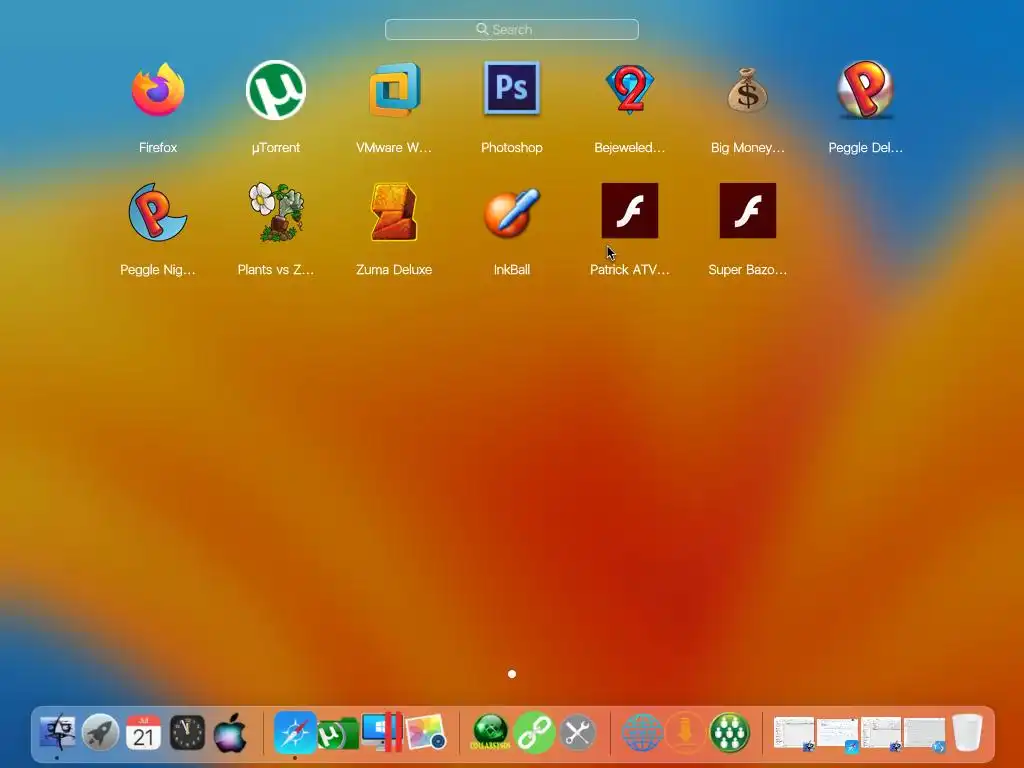Open the third minimized window thumbnail in dock
This screenshot has height=768, width=1024.
(x=881, y=733)
